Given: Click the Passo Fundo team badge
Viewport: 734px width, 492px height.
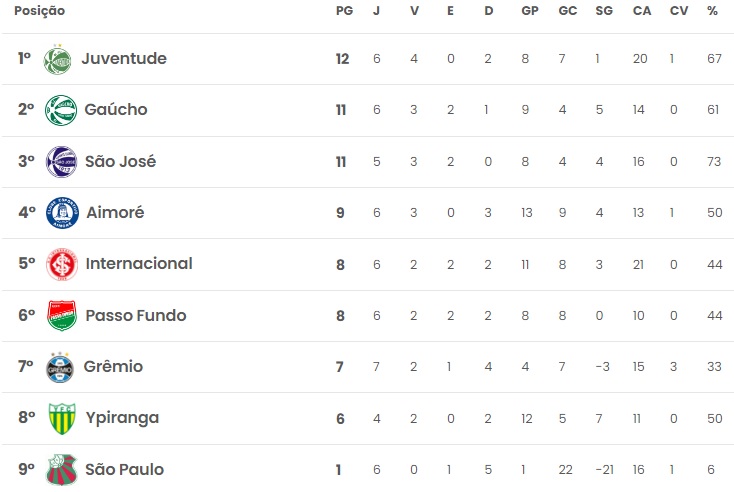Looking at the screenshot, I should (61, 316).
